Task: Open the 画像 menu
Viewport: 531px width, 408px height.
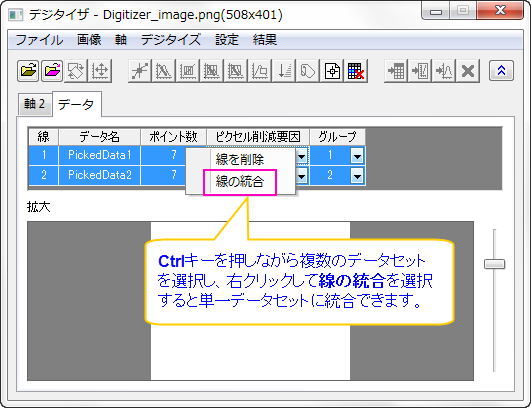Action: point(89,40)
